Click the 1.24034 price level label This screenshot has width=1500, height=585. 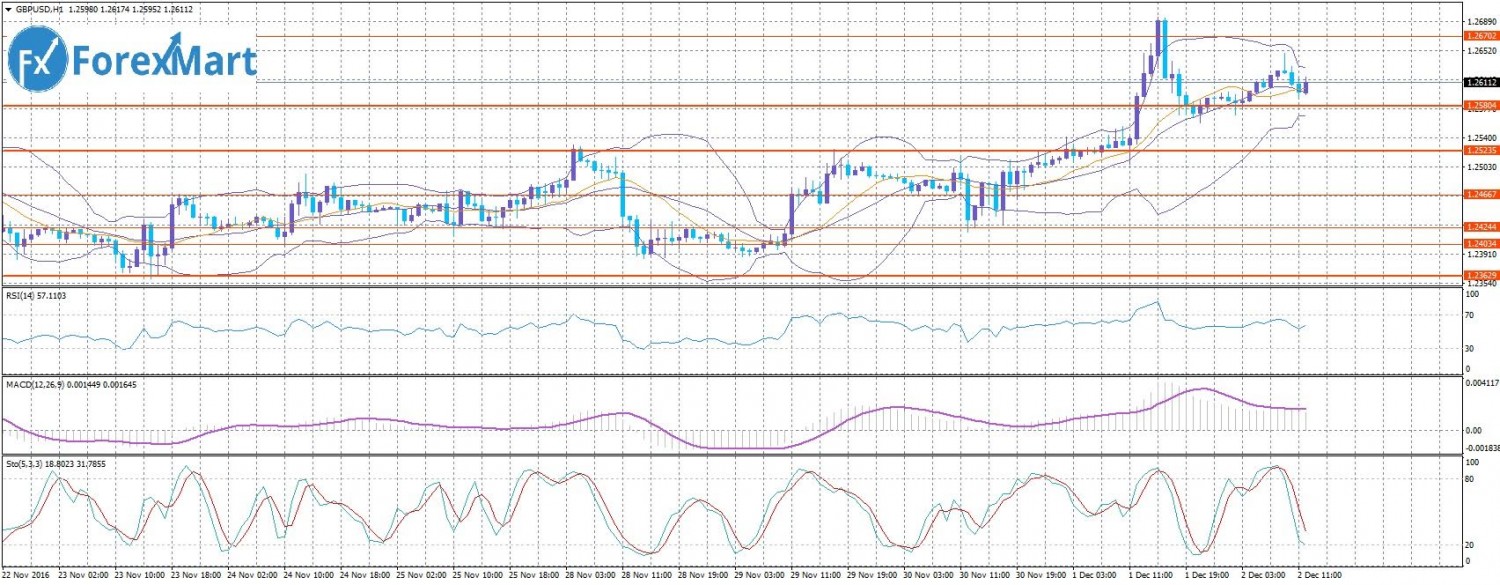(x=1479, y=243)
